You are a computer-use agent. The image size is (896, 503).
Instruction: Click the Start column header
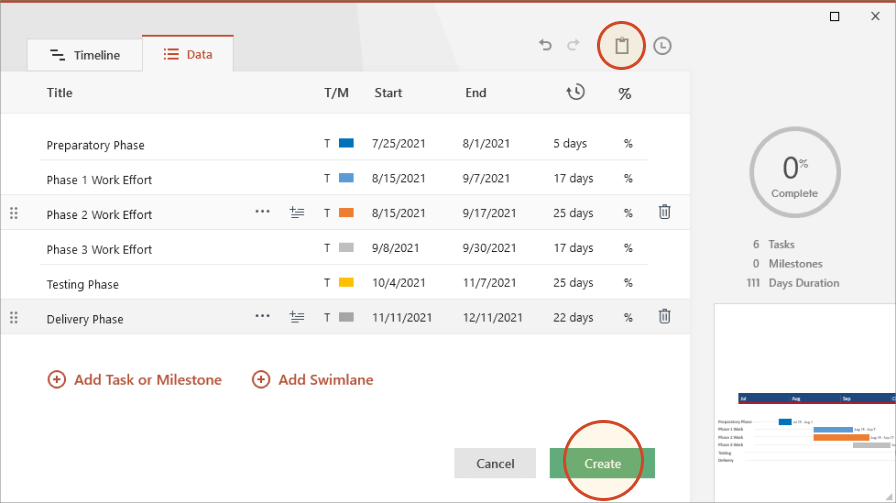pos(389,93)
